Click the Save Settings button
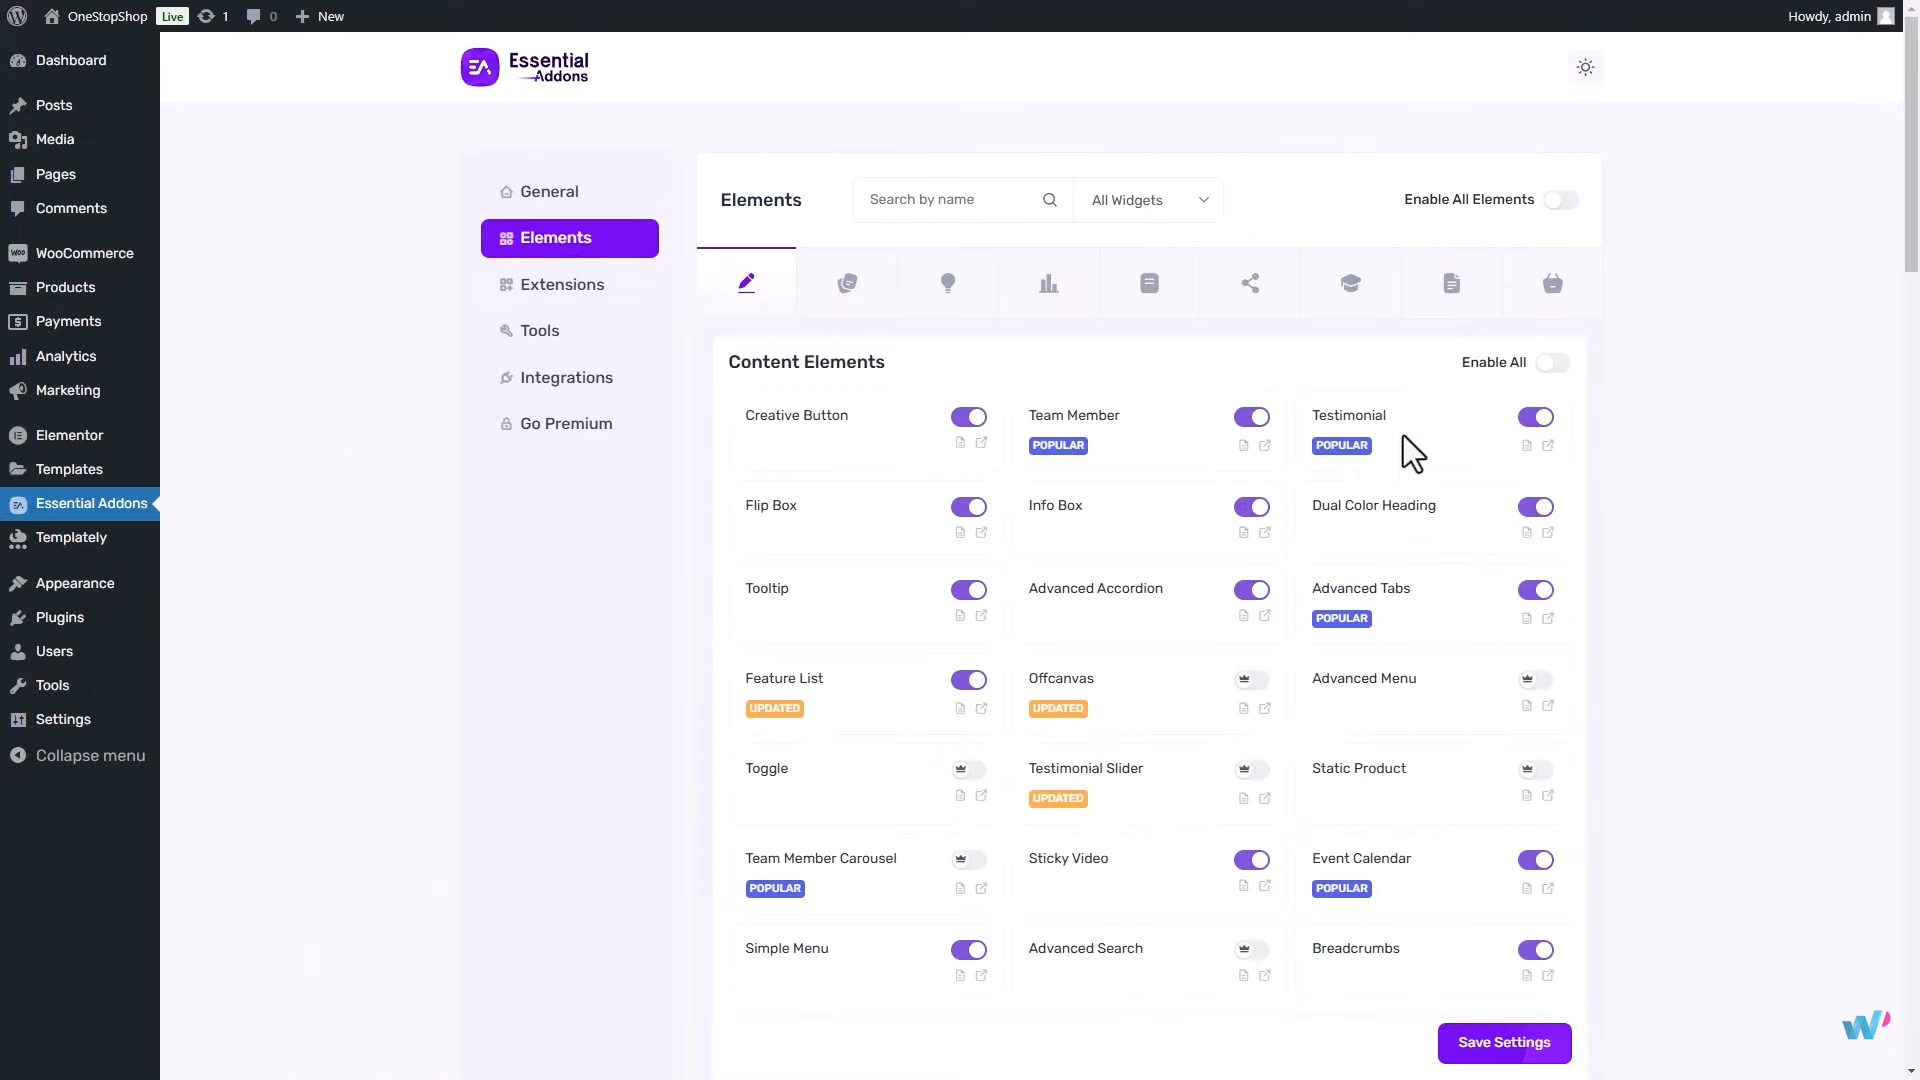The height and width of the screenshot is (1080, 1920). tap(1504, 1042)
